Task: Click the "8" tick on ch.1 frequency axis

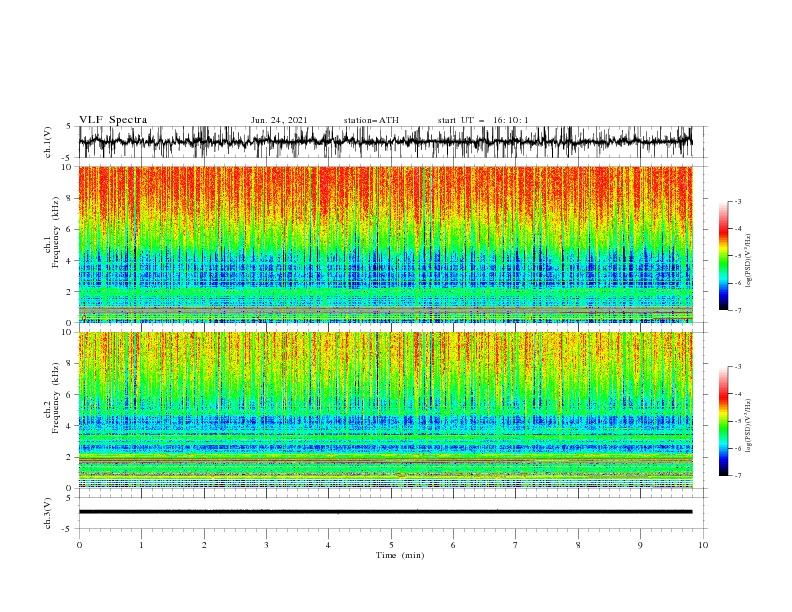Action: coord(70,198)
